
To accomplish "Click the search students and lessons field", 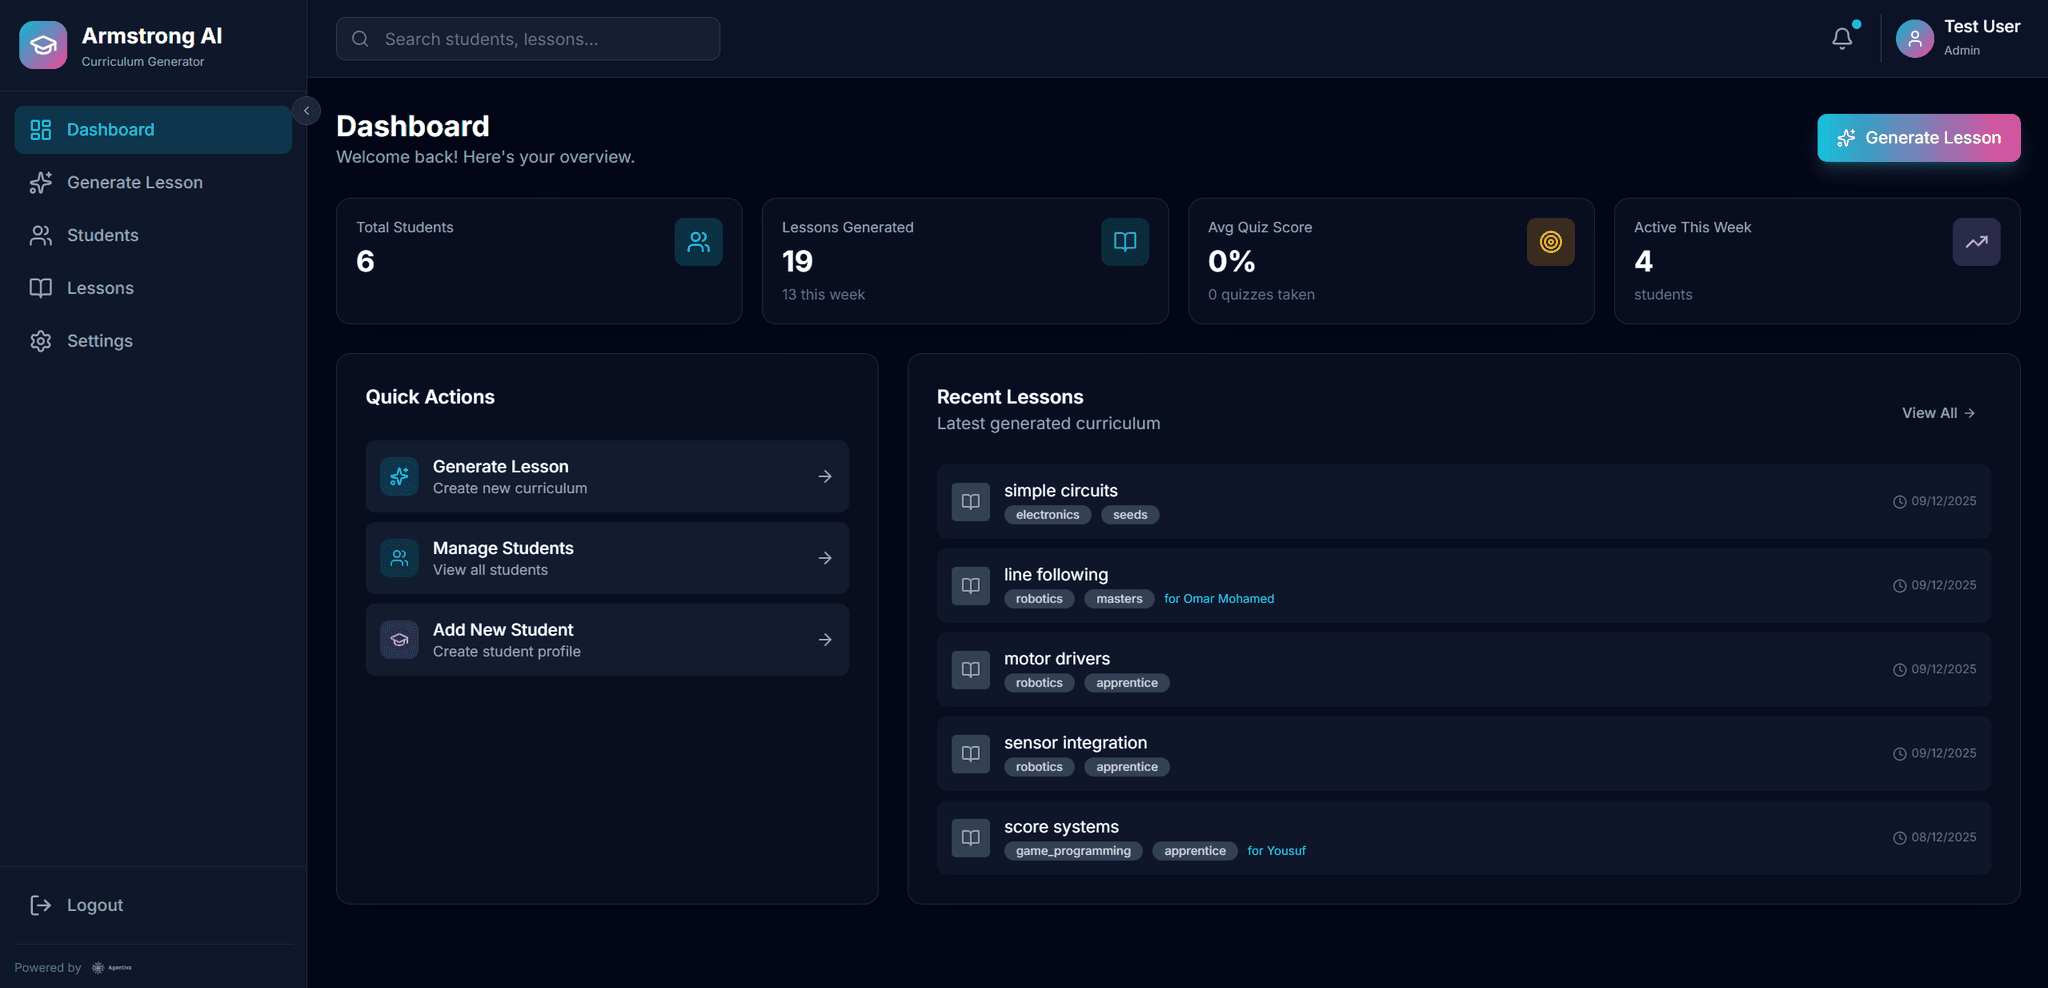I will click(x=528, y=38).
